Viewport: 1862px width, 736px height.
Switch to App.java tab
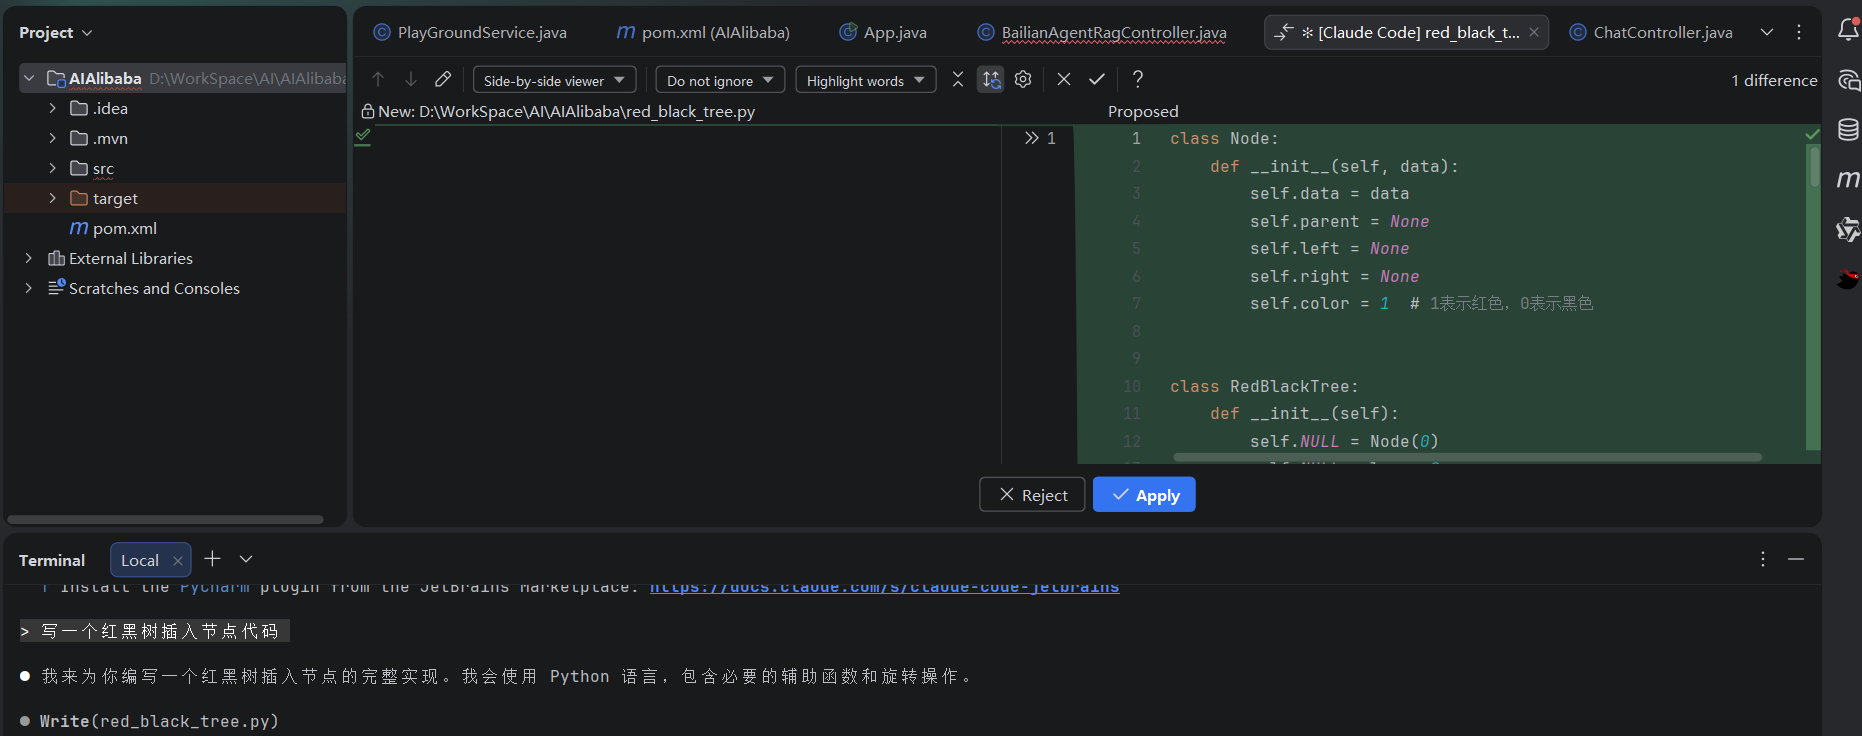[883, 32]
